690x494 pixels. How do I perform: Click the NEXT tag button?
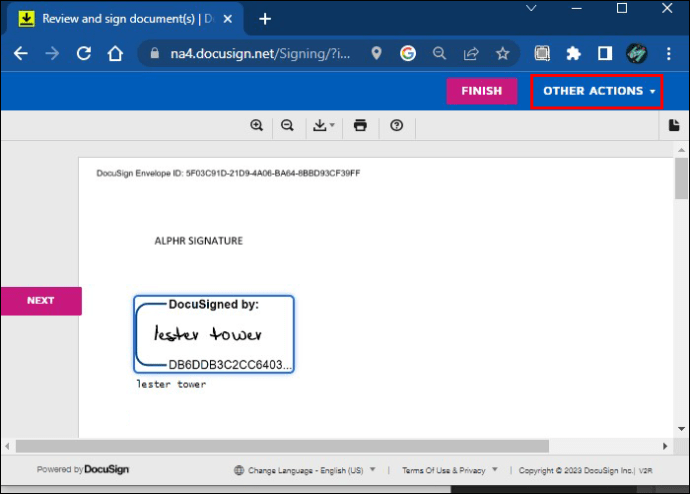click(41, 301)
